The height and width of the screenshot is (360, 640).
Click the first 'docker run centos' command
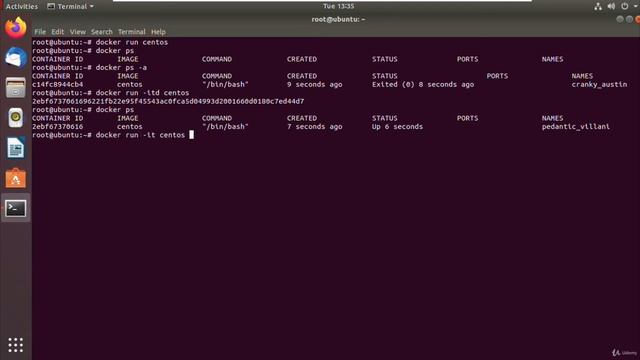(x=132, y=42)
